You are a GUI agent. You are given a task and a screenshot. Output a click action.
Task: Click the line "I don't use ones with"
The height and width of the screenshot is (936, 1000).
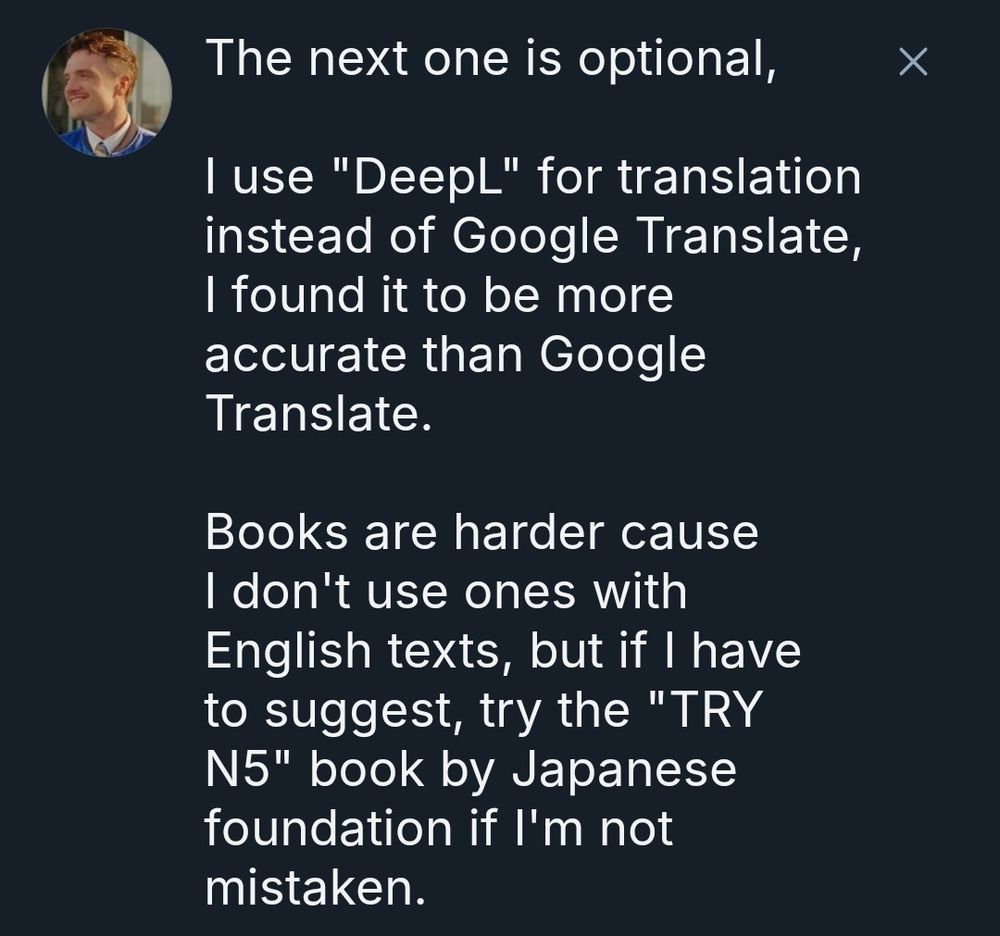pyautogui.click(x=446, y=591)
